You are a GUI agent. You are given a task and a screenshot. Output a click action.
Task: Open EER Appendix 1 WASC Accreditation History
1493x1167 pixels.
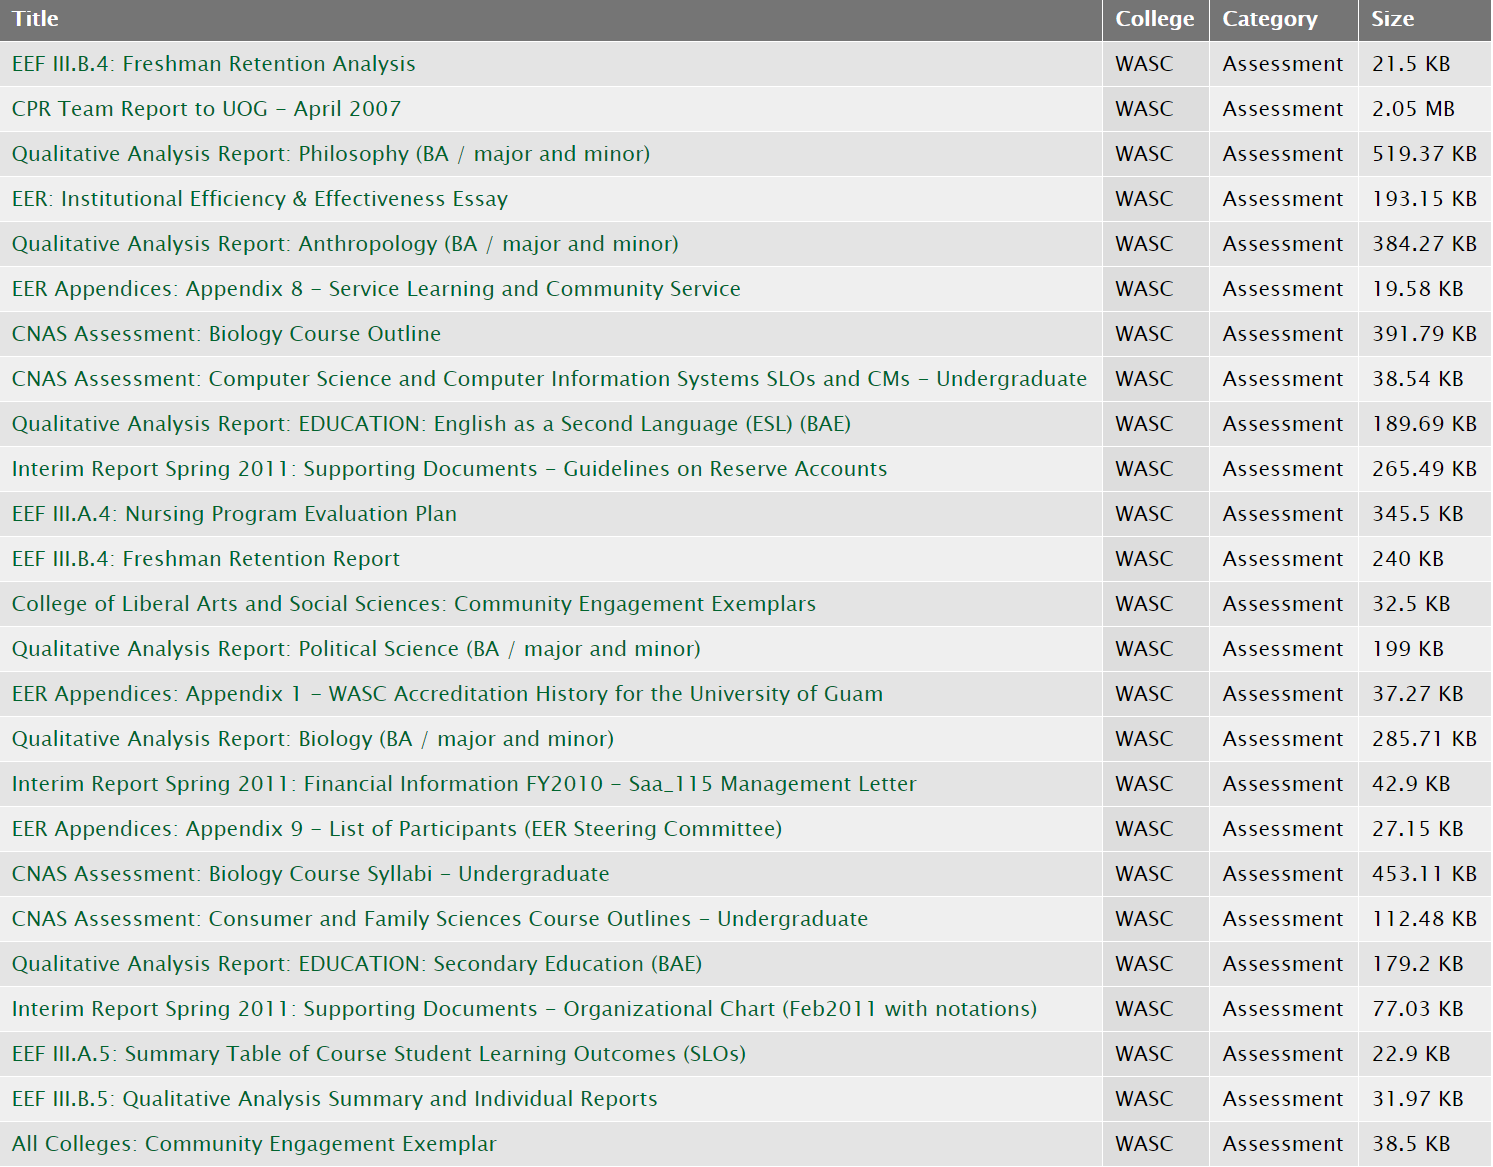coord(447,694)
